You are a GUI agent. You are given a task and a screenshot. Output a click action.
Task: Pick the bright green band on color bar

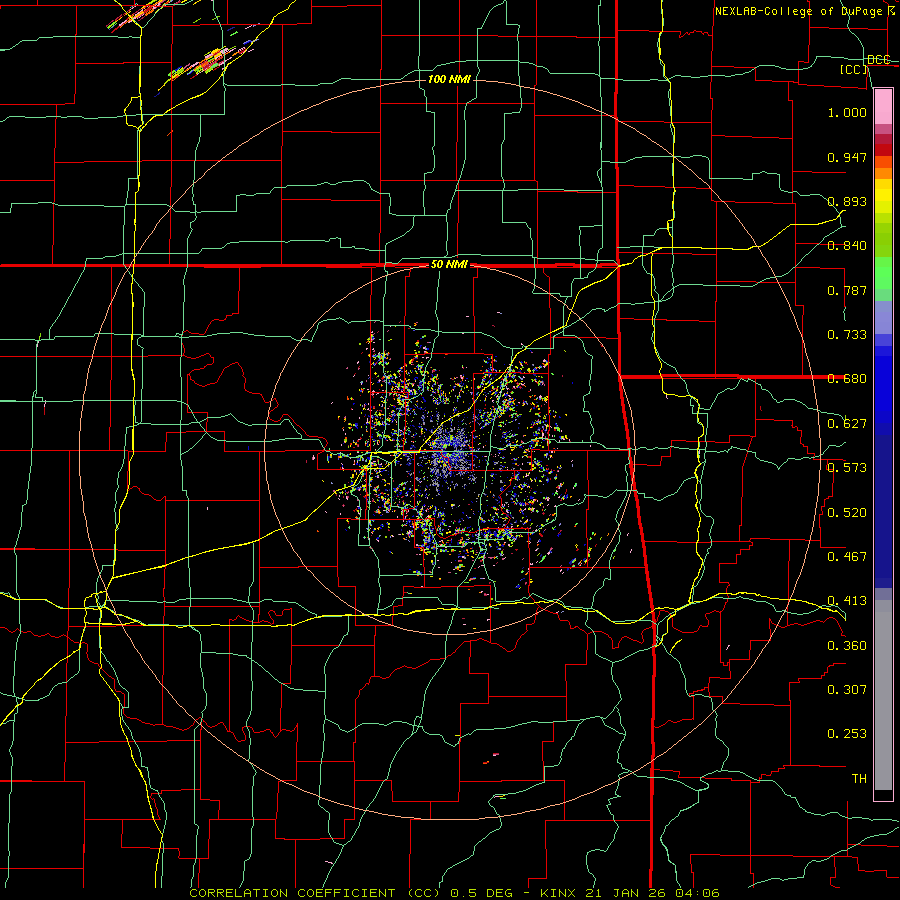(x=883, y=273)
